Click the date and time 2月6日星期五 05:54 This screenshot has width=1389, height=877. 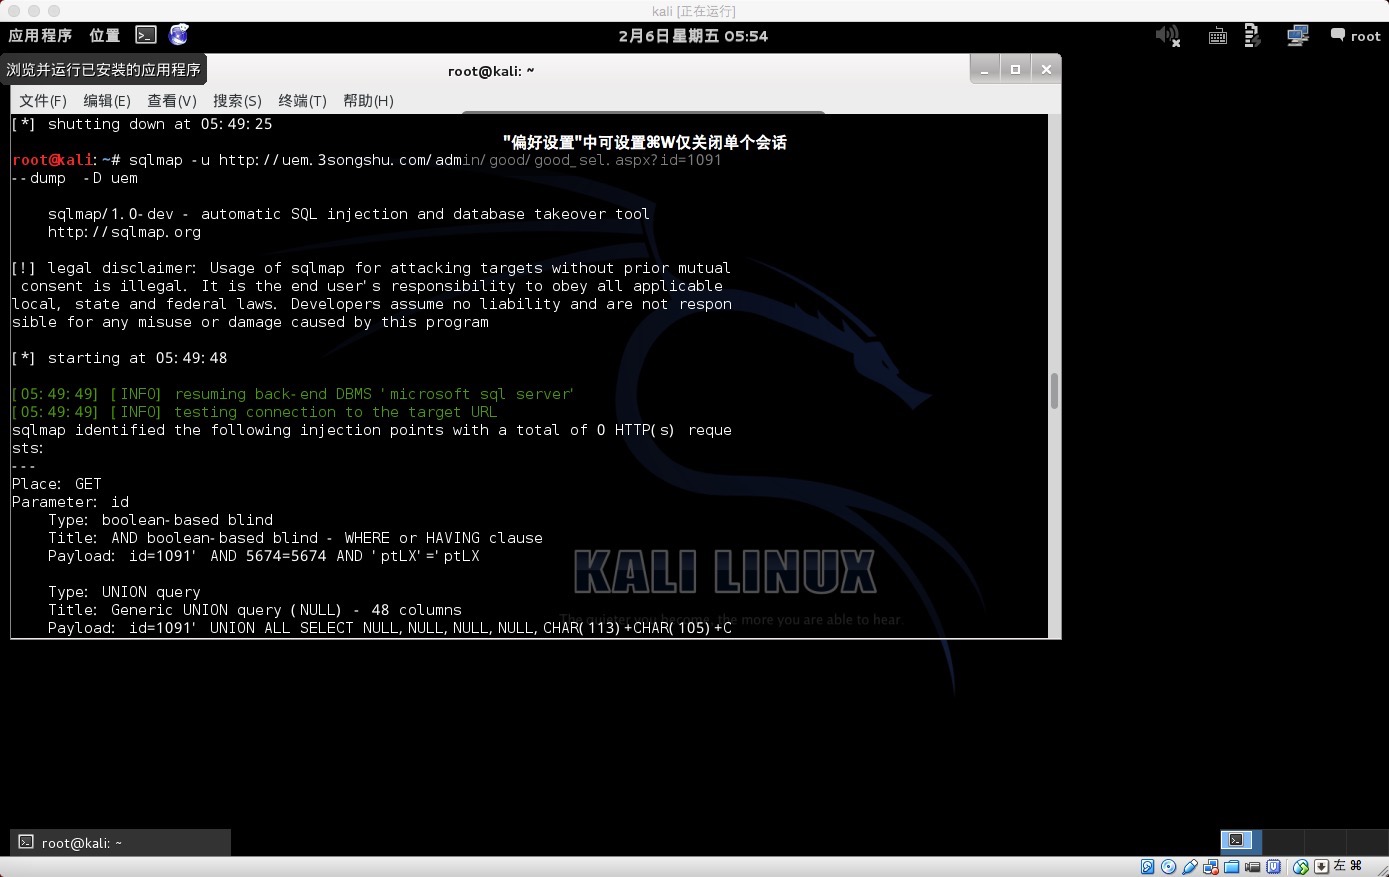point(693,36)
